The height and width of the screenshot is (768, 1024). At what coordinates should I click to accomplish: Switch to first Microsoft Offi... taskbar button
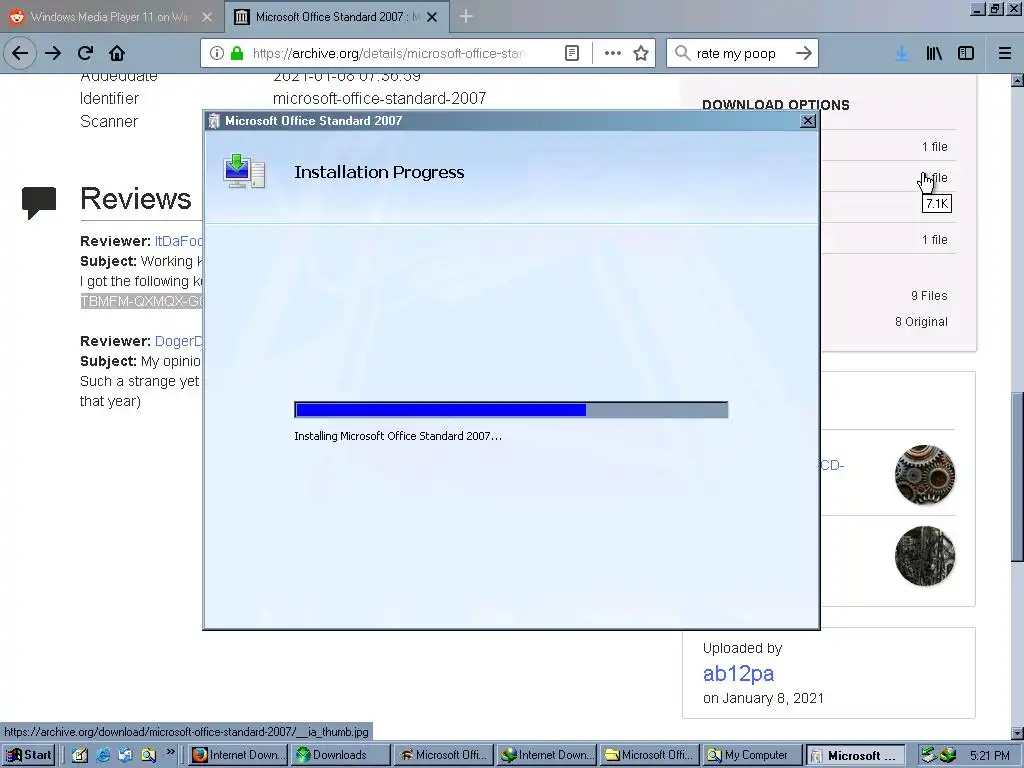pos(443,755)
